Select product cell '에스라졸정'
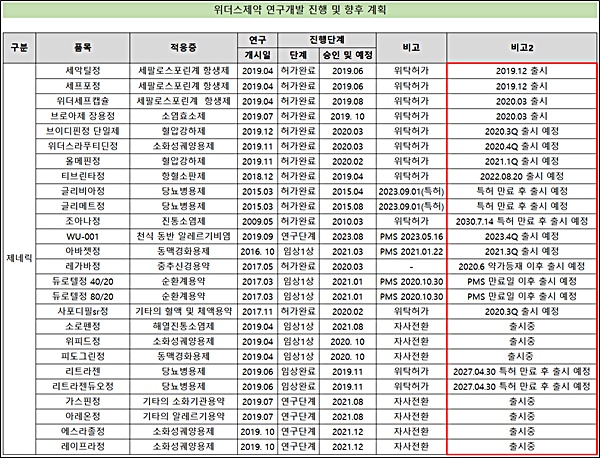Viewport: 600px width, 458px height. (83, 432)
